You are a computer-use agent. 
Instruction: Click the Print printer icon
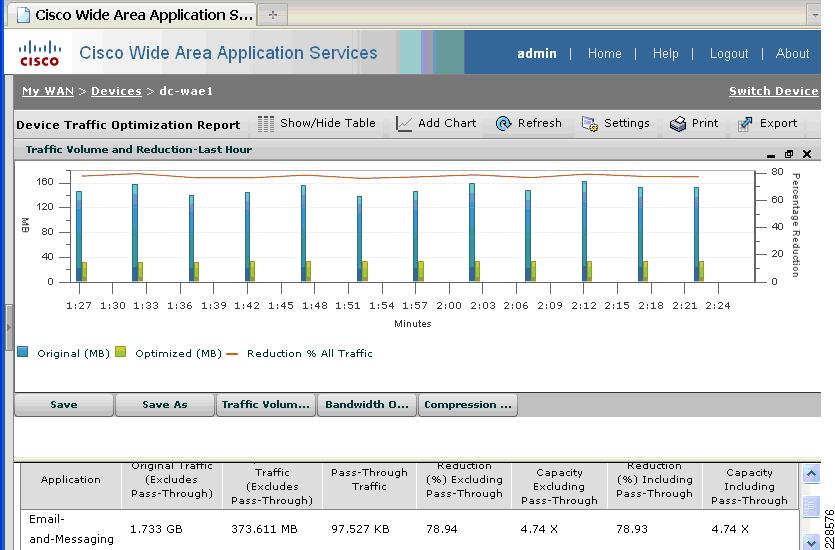coord(678,124)
